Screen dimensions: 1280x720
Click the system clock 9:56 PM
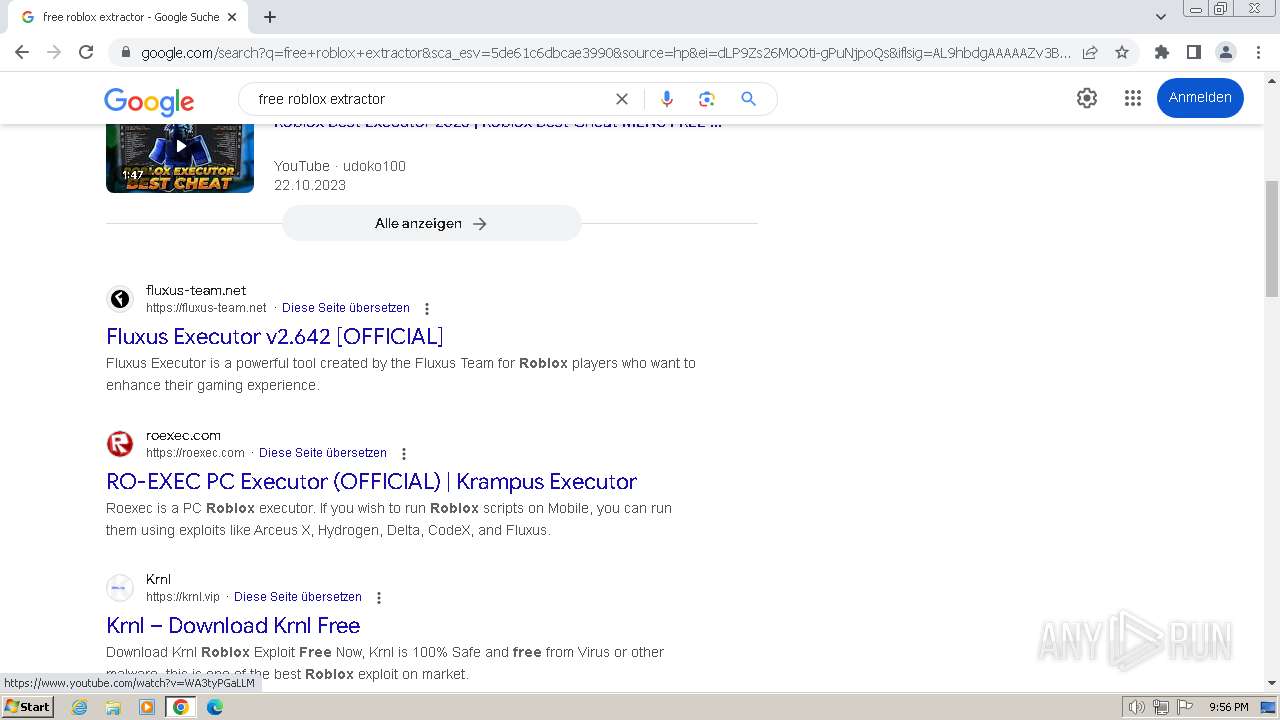point(1229,707)
